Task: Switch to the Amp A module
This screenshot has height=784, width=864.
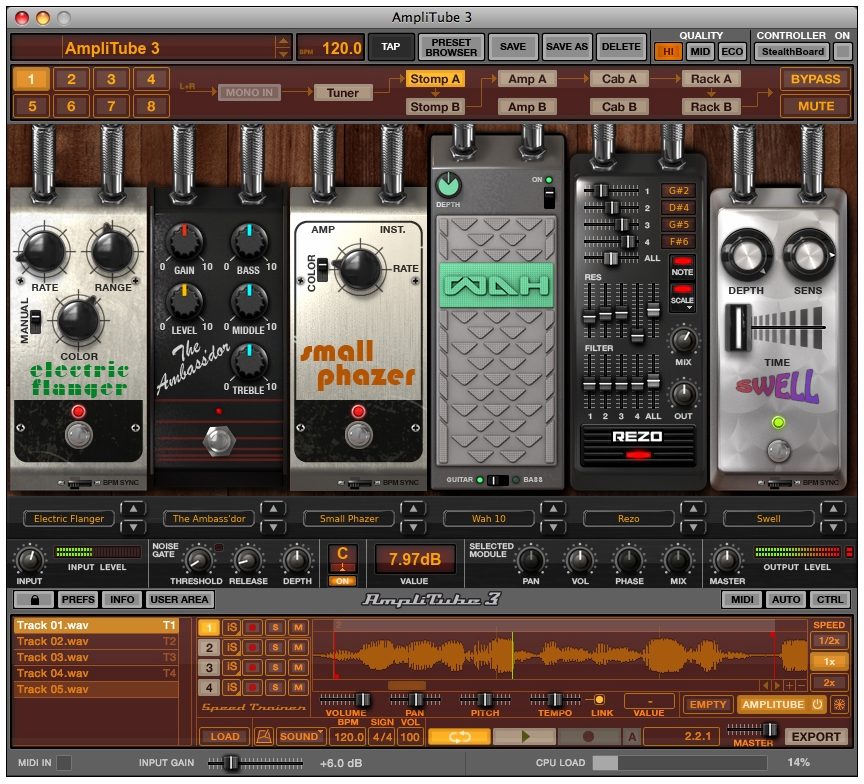Action: [527, 79]
